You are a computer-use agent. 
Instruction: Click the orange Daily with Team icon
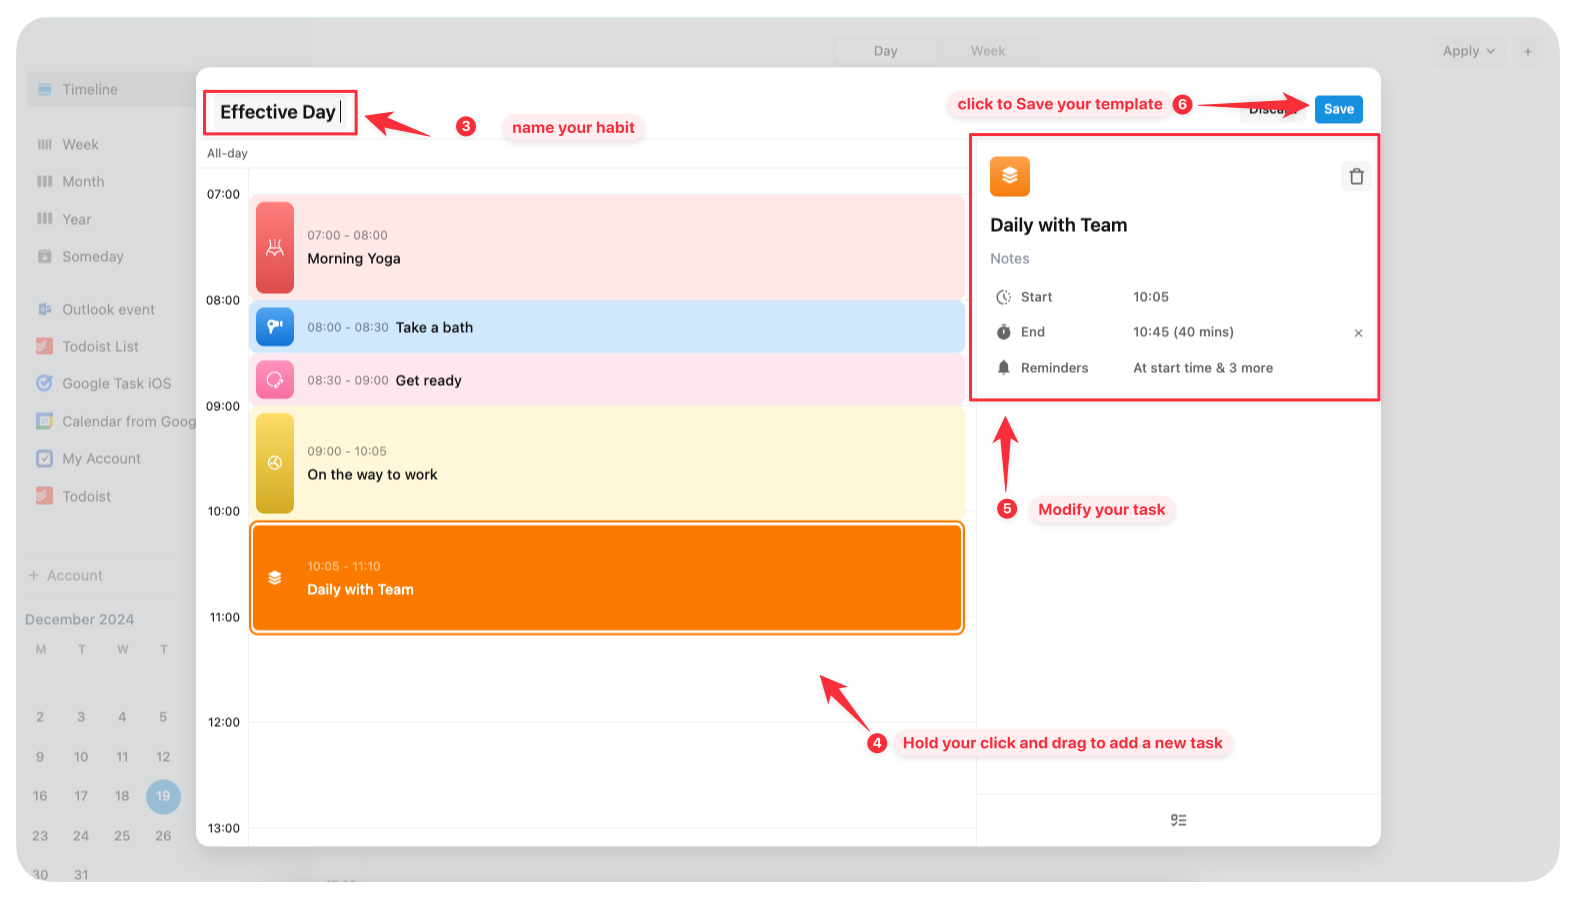pos(1009,177)
